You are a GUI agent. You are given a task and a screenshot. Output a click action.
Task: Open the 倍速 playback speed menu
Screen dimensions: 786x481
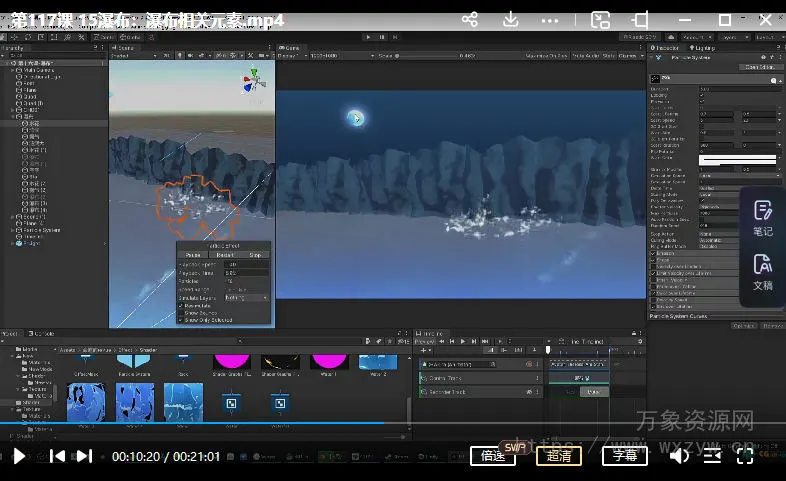click(493, 456)
